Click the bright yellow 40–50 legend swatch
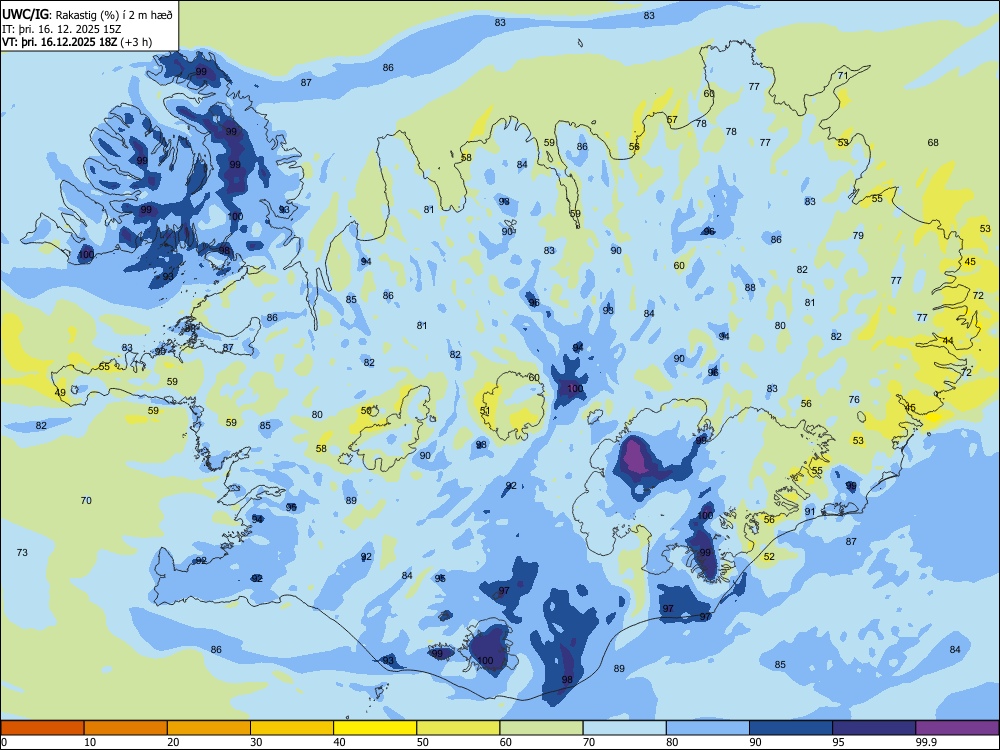Viewport: 1000px width, 750px height. (x=375, y=728)
